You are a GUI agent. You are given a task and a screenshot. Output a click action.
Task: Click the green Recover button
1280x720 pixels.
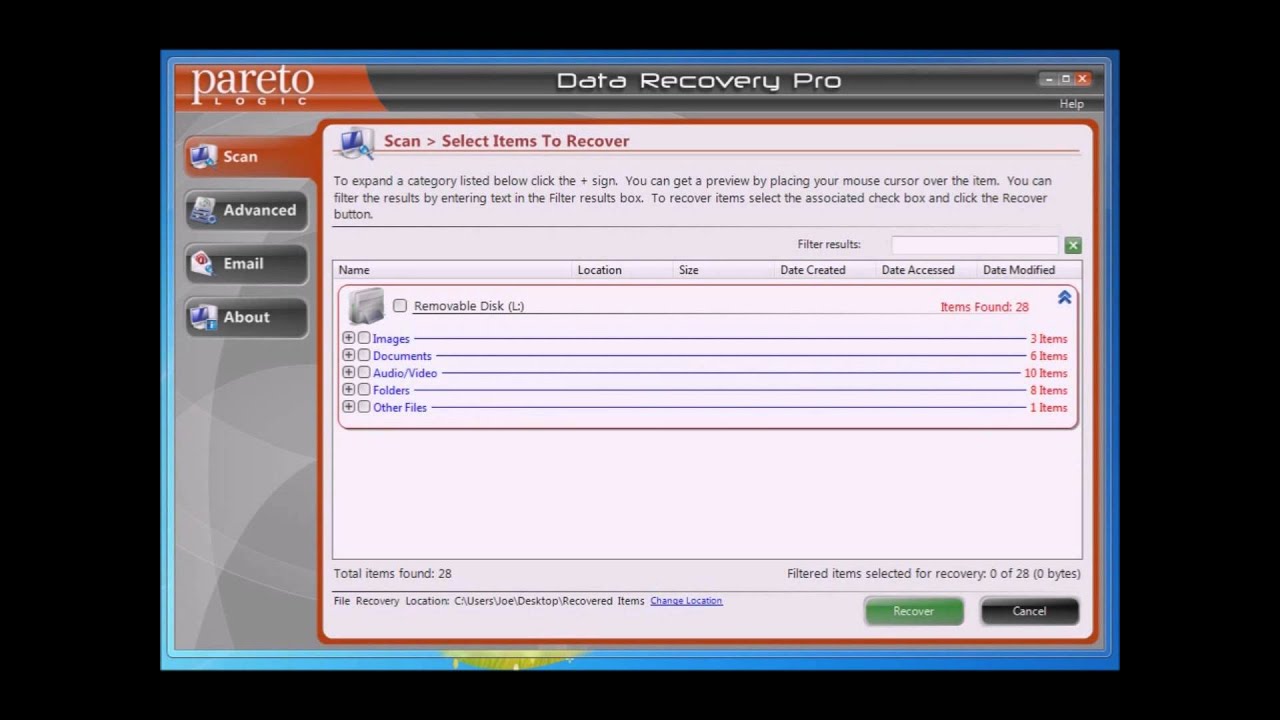914,611
